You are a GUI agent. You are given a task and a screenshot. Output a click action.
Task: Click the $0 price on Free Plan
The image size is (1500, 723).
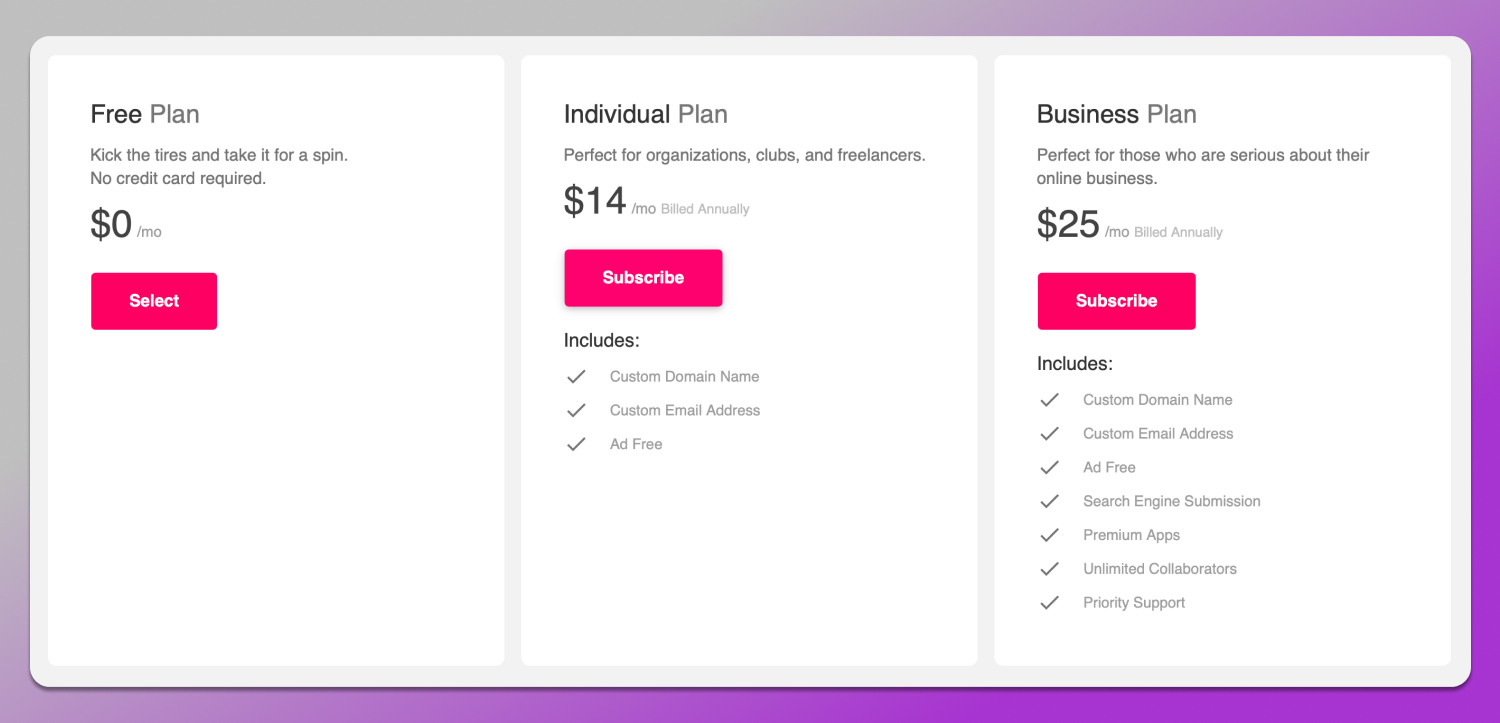(111, 224)
